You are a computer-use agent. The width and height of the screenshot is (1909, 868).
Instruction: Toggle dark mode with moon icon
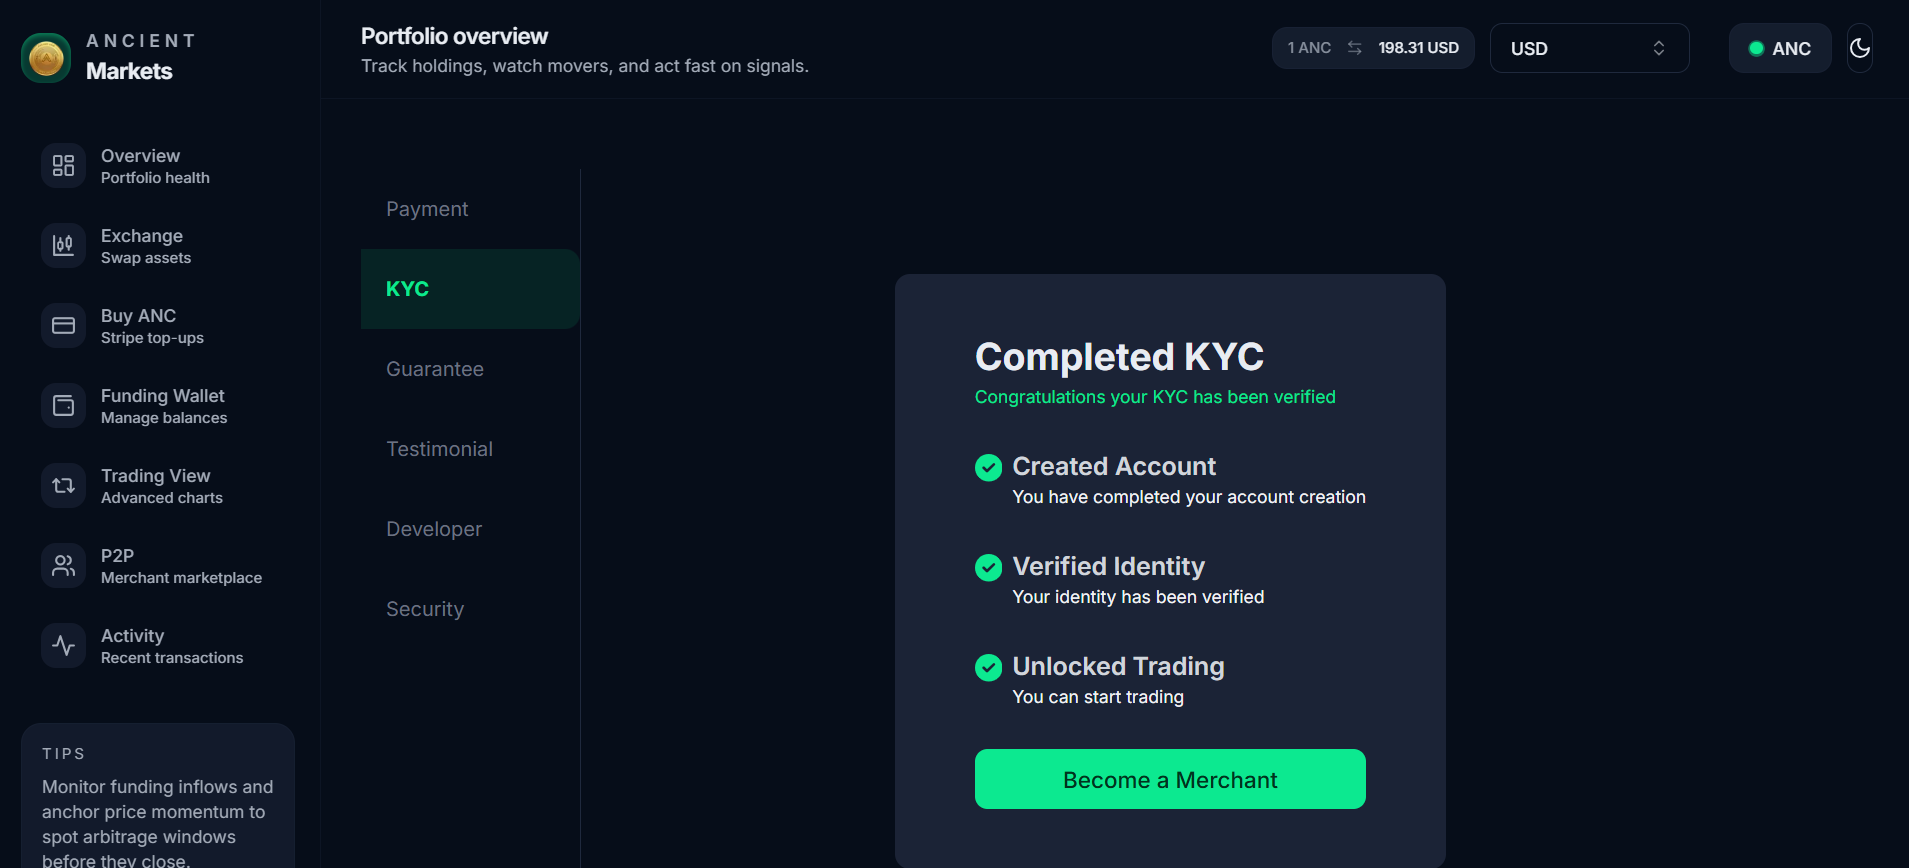(x=1859, y=48)
